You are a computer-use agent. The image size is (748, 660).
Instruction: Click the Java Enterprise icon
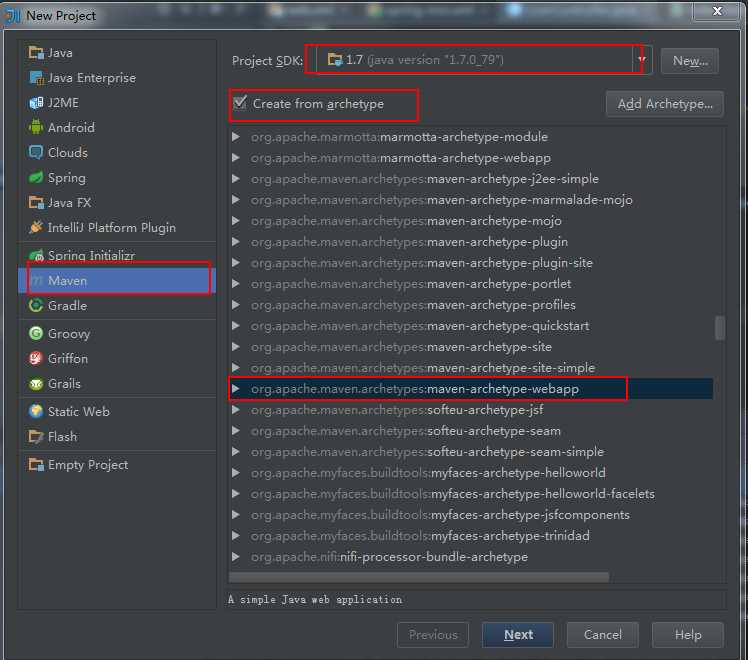tap(36, 78)
